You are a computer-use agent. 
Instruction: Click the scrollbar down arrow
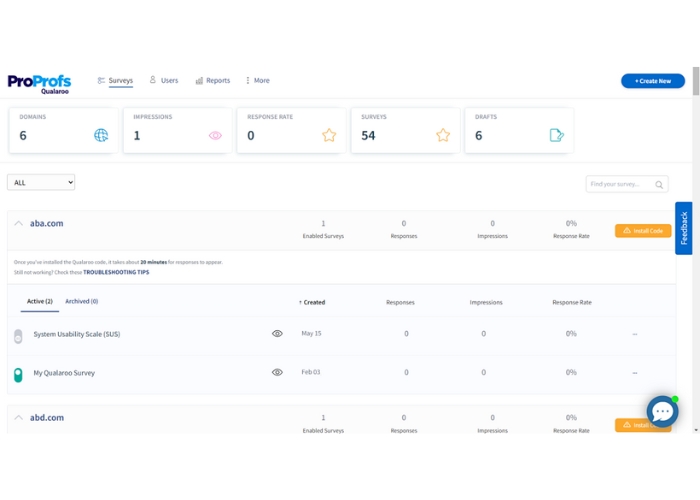[x=696, y=430]
